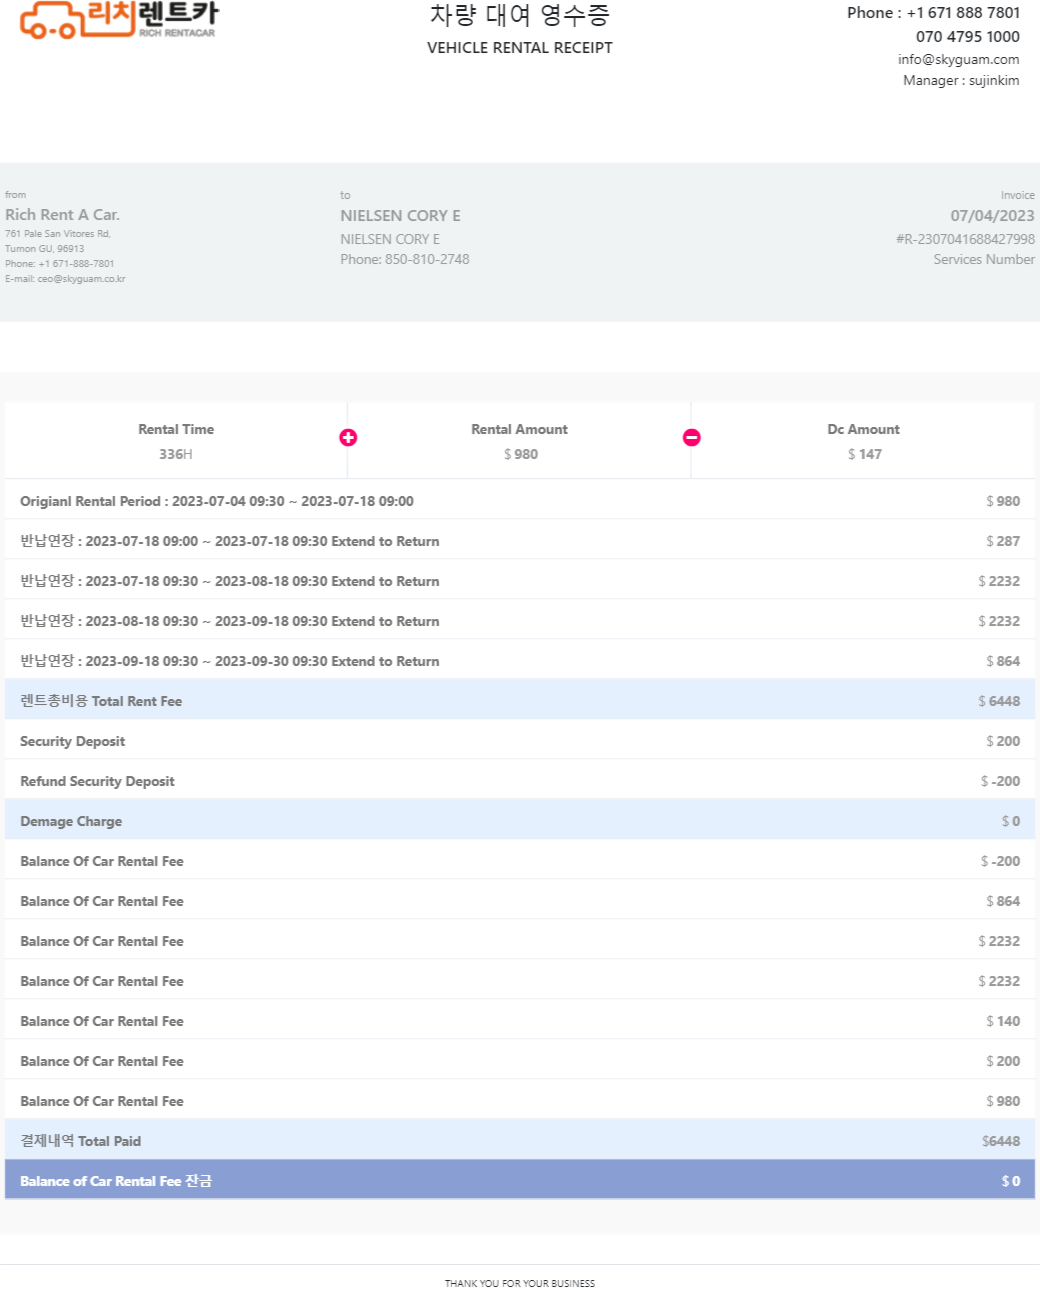Click Manager : sujinkim text
1040x1290 pixels.
click(x=961, y=81)
